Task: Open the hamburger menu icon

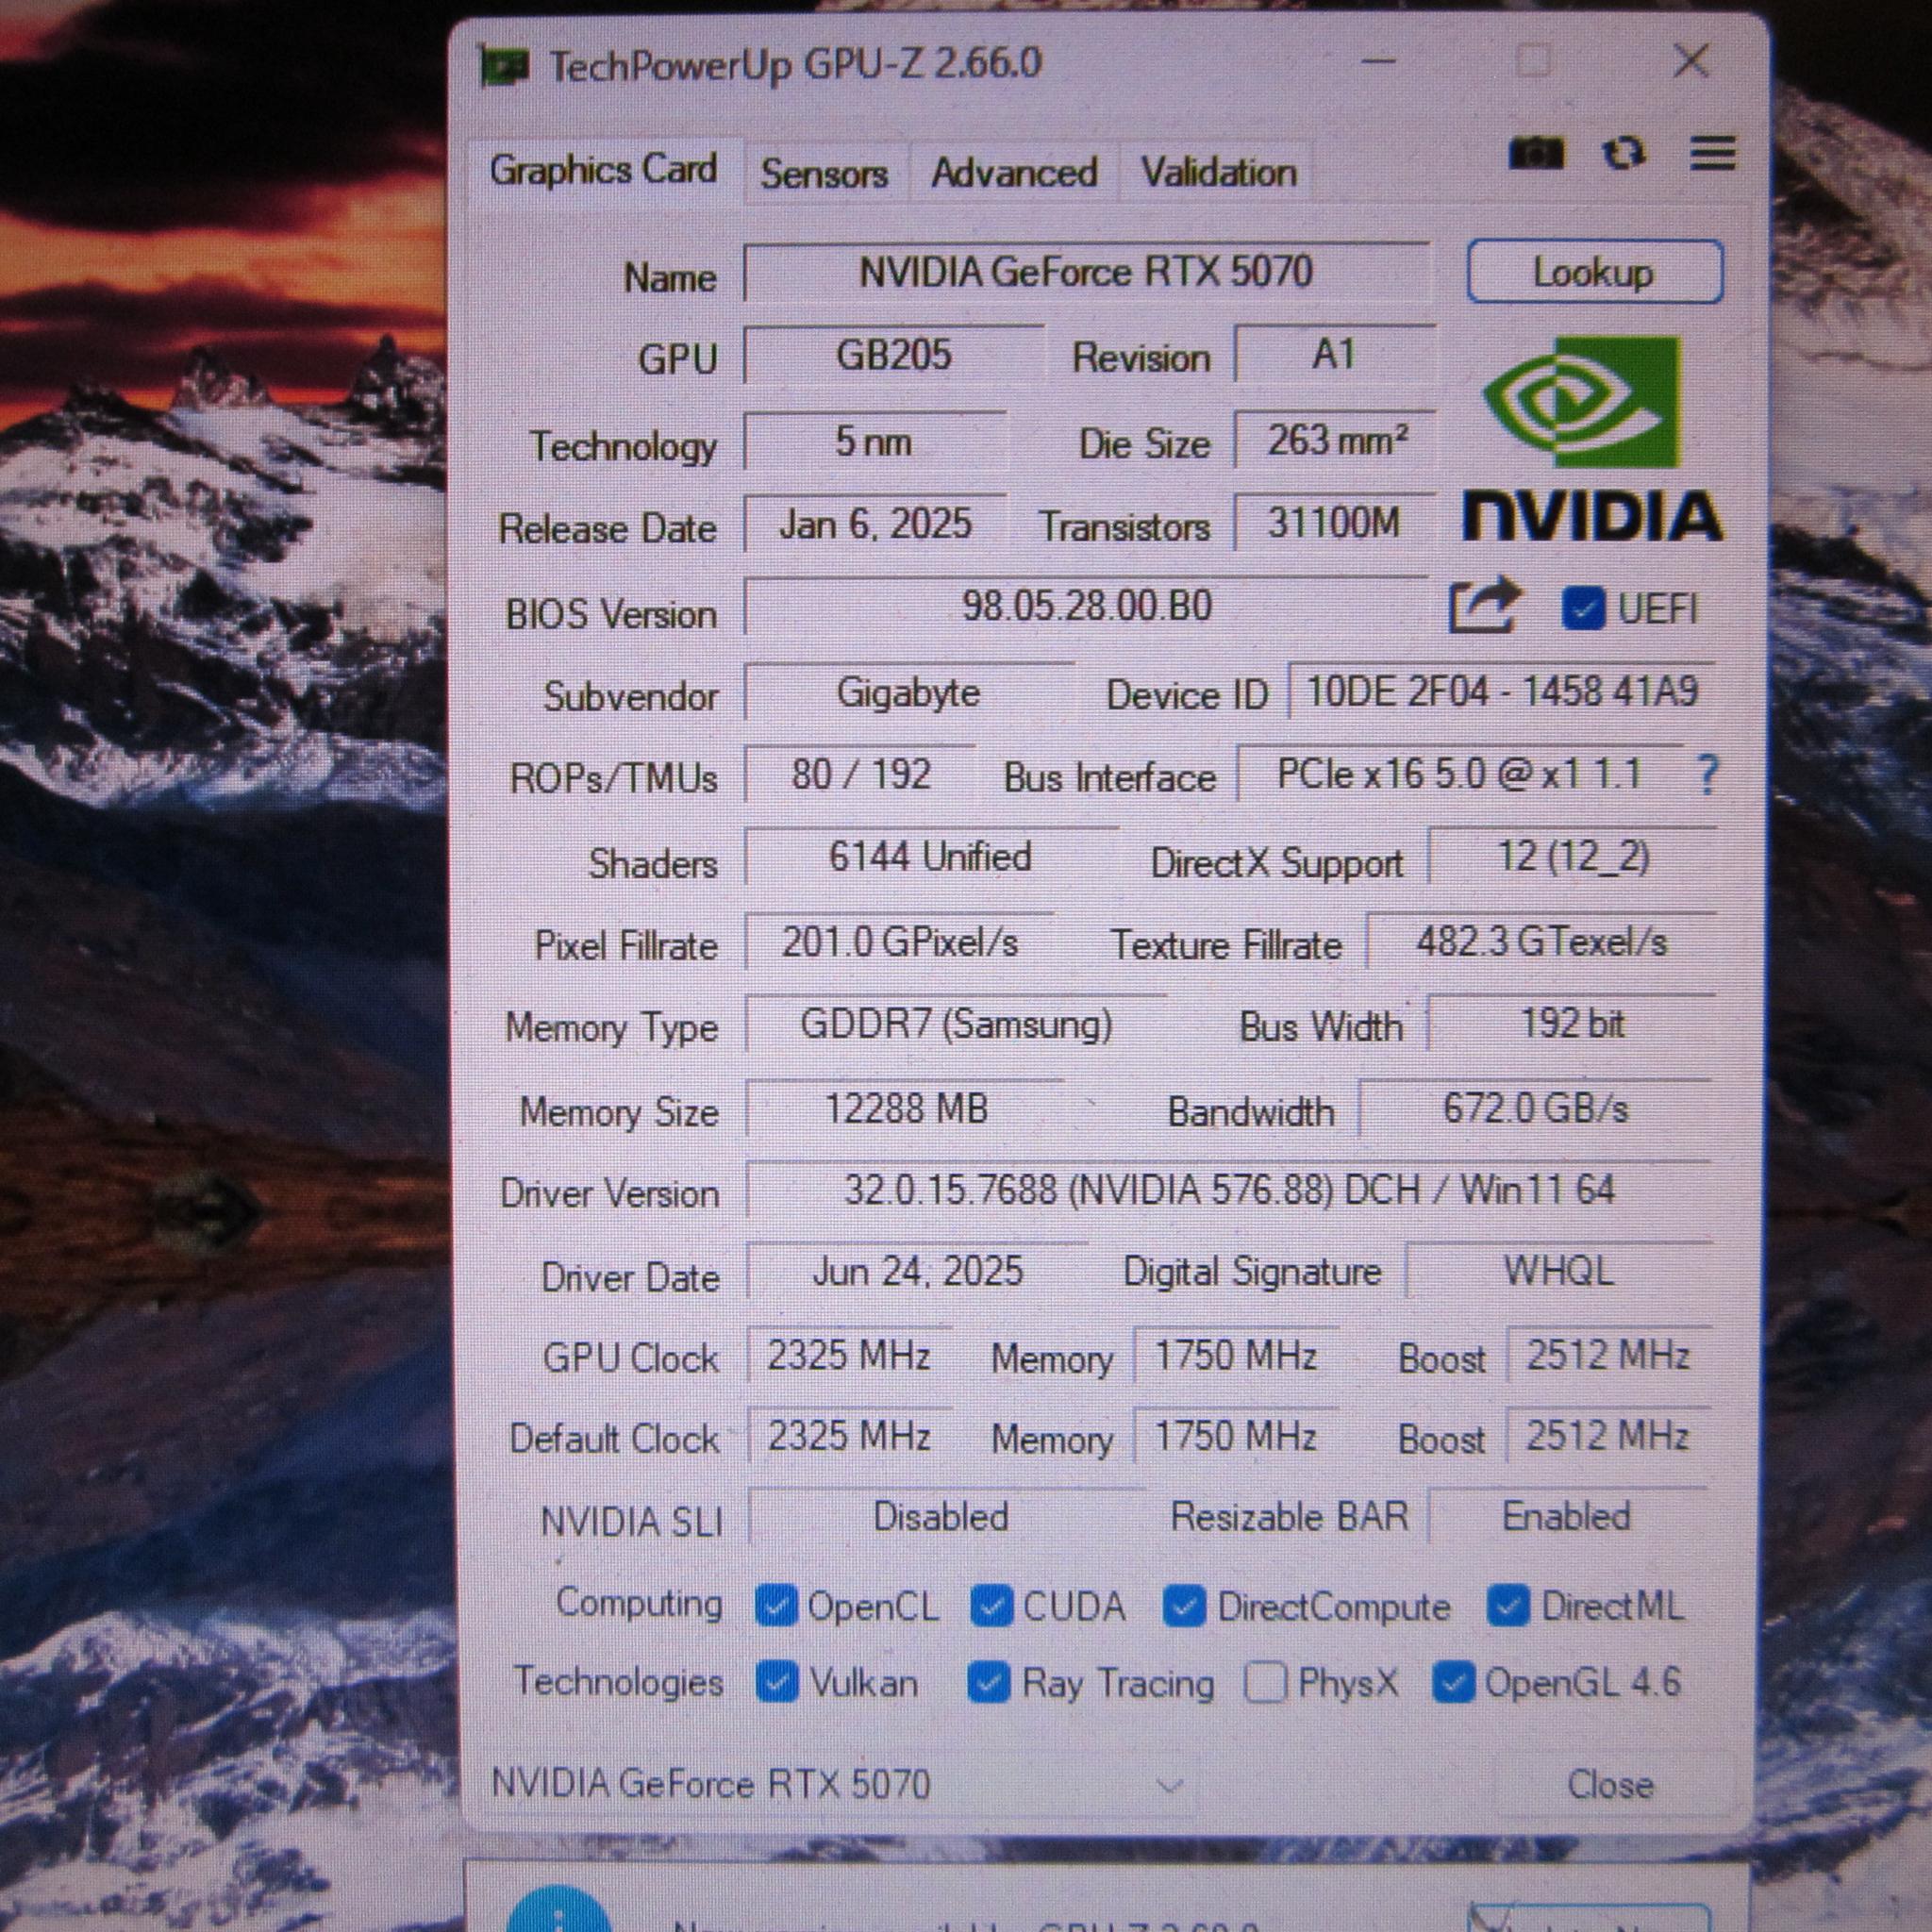Action: tap(1713, 153)
